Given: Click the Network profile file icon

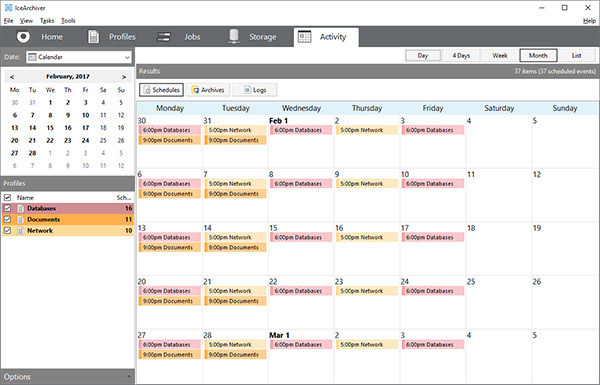Looking at the screenshot, I should pos(20,230).
